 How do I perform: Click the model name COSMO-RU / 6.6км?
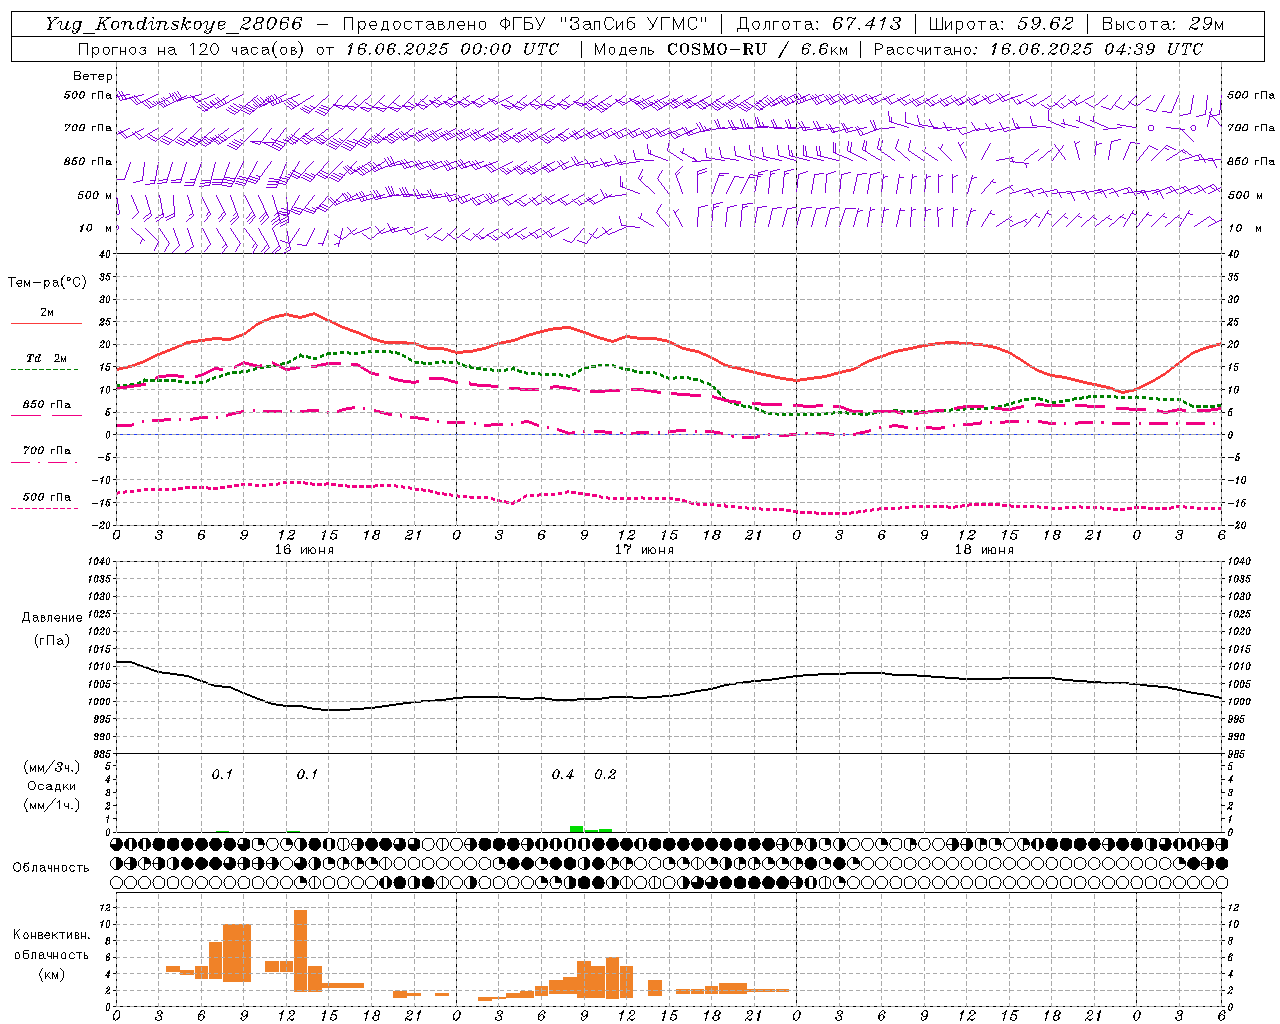758,49
